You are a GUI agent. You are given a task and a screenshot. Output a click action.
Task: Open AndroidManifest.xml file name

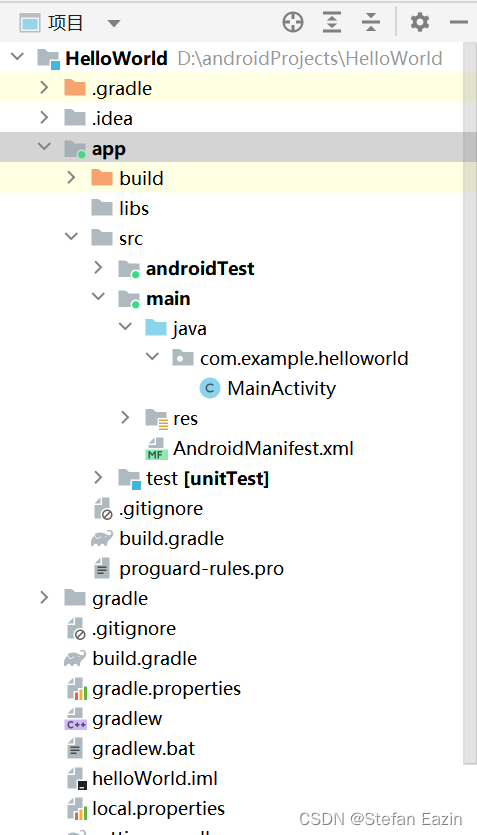[263, 449]
